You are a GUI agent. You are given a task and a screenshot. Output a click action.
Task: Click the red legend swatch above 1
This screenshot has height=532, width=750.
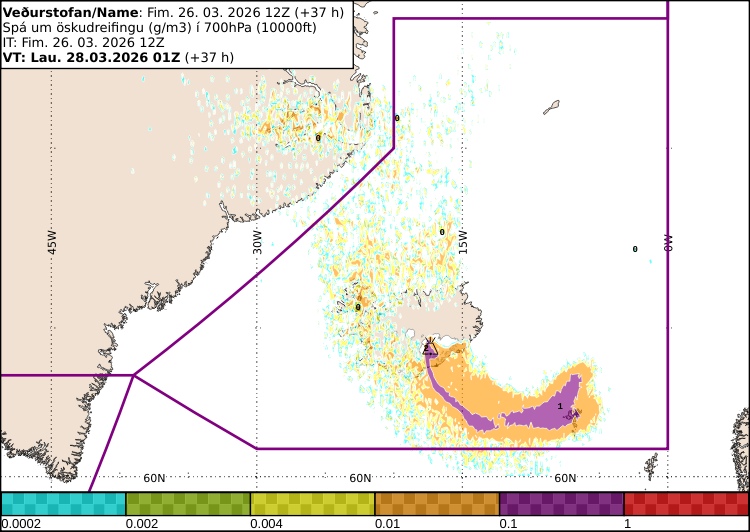pos(687,504)
